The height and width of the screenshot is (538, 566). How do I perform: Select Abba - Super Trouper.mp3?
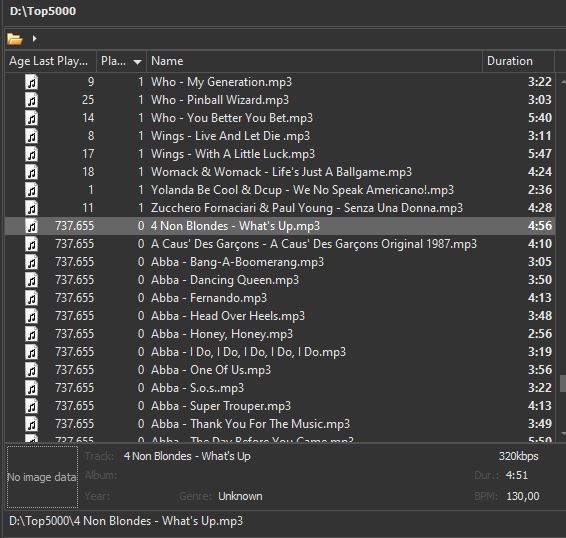tap(221, 406)
